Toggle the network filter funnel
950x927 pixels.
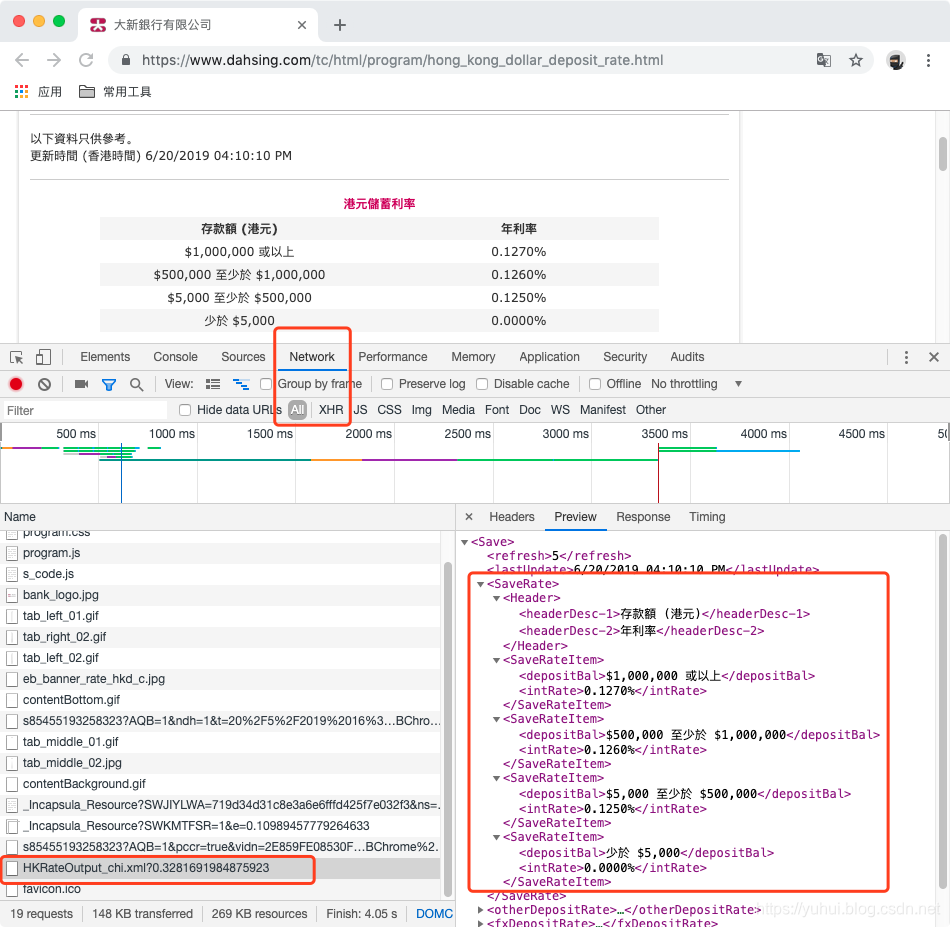click(x=109, y=384)
